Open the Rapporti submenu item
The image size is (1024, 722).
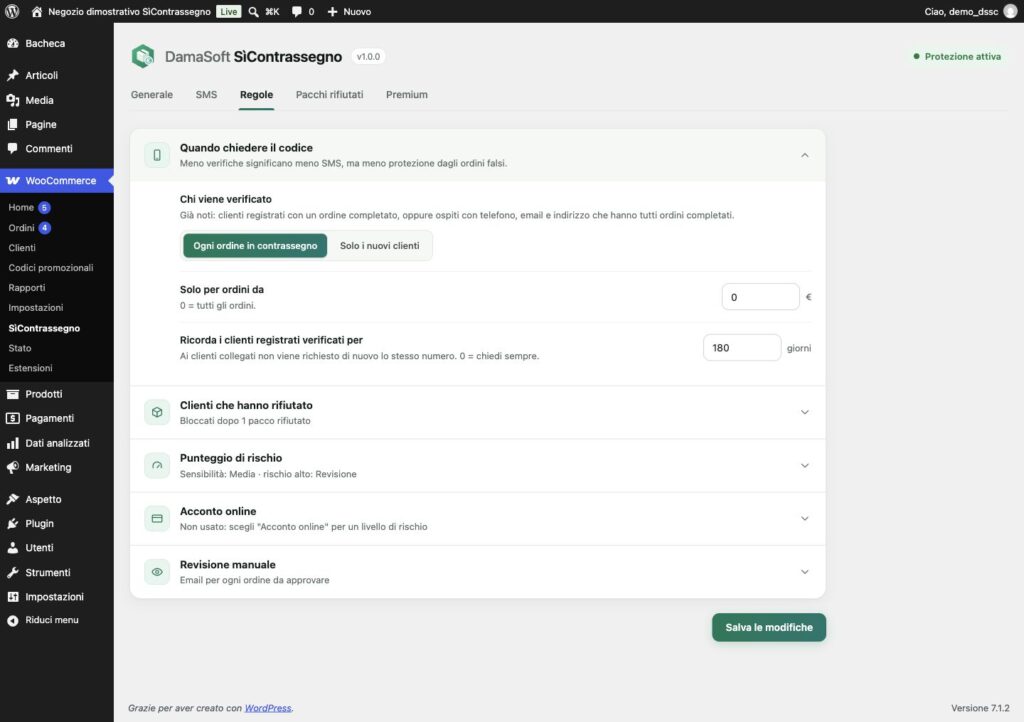tap(27, 288)
